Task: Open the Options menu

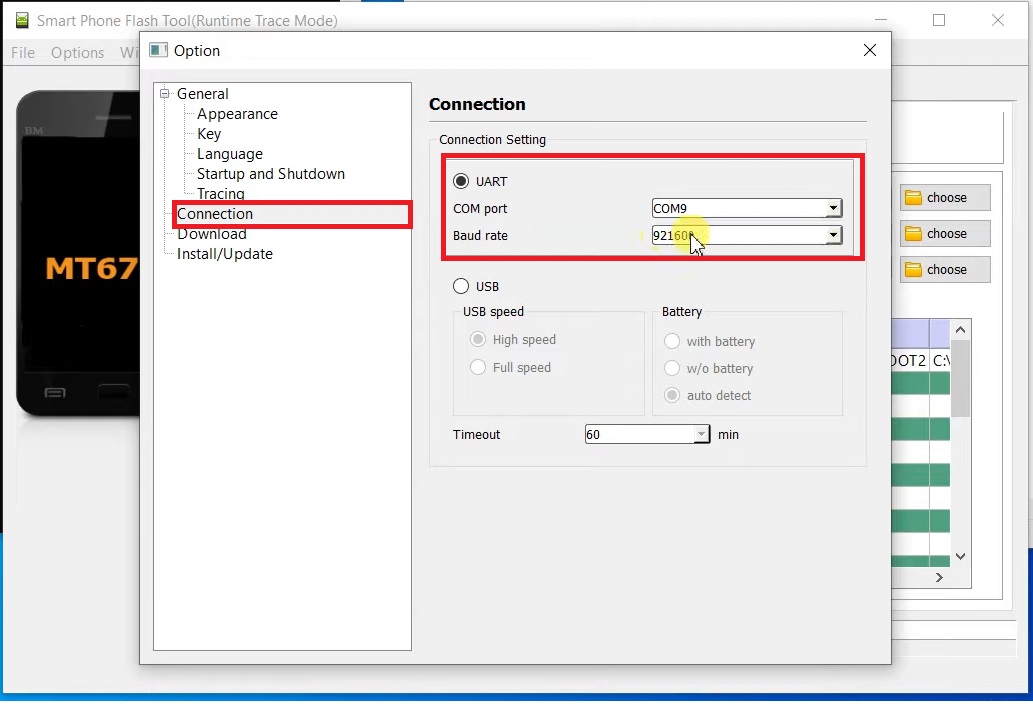Action: tap(77, 53)
